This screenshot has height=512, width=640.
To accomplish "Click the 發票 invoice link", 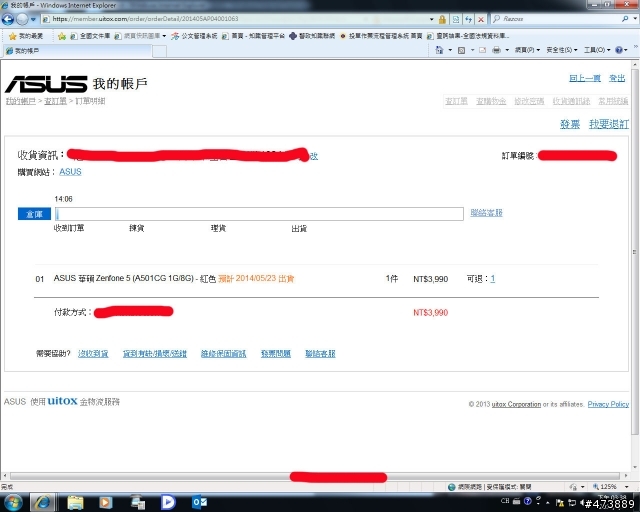I will coord(570,124).
